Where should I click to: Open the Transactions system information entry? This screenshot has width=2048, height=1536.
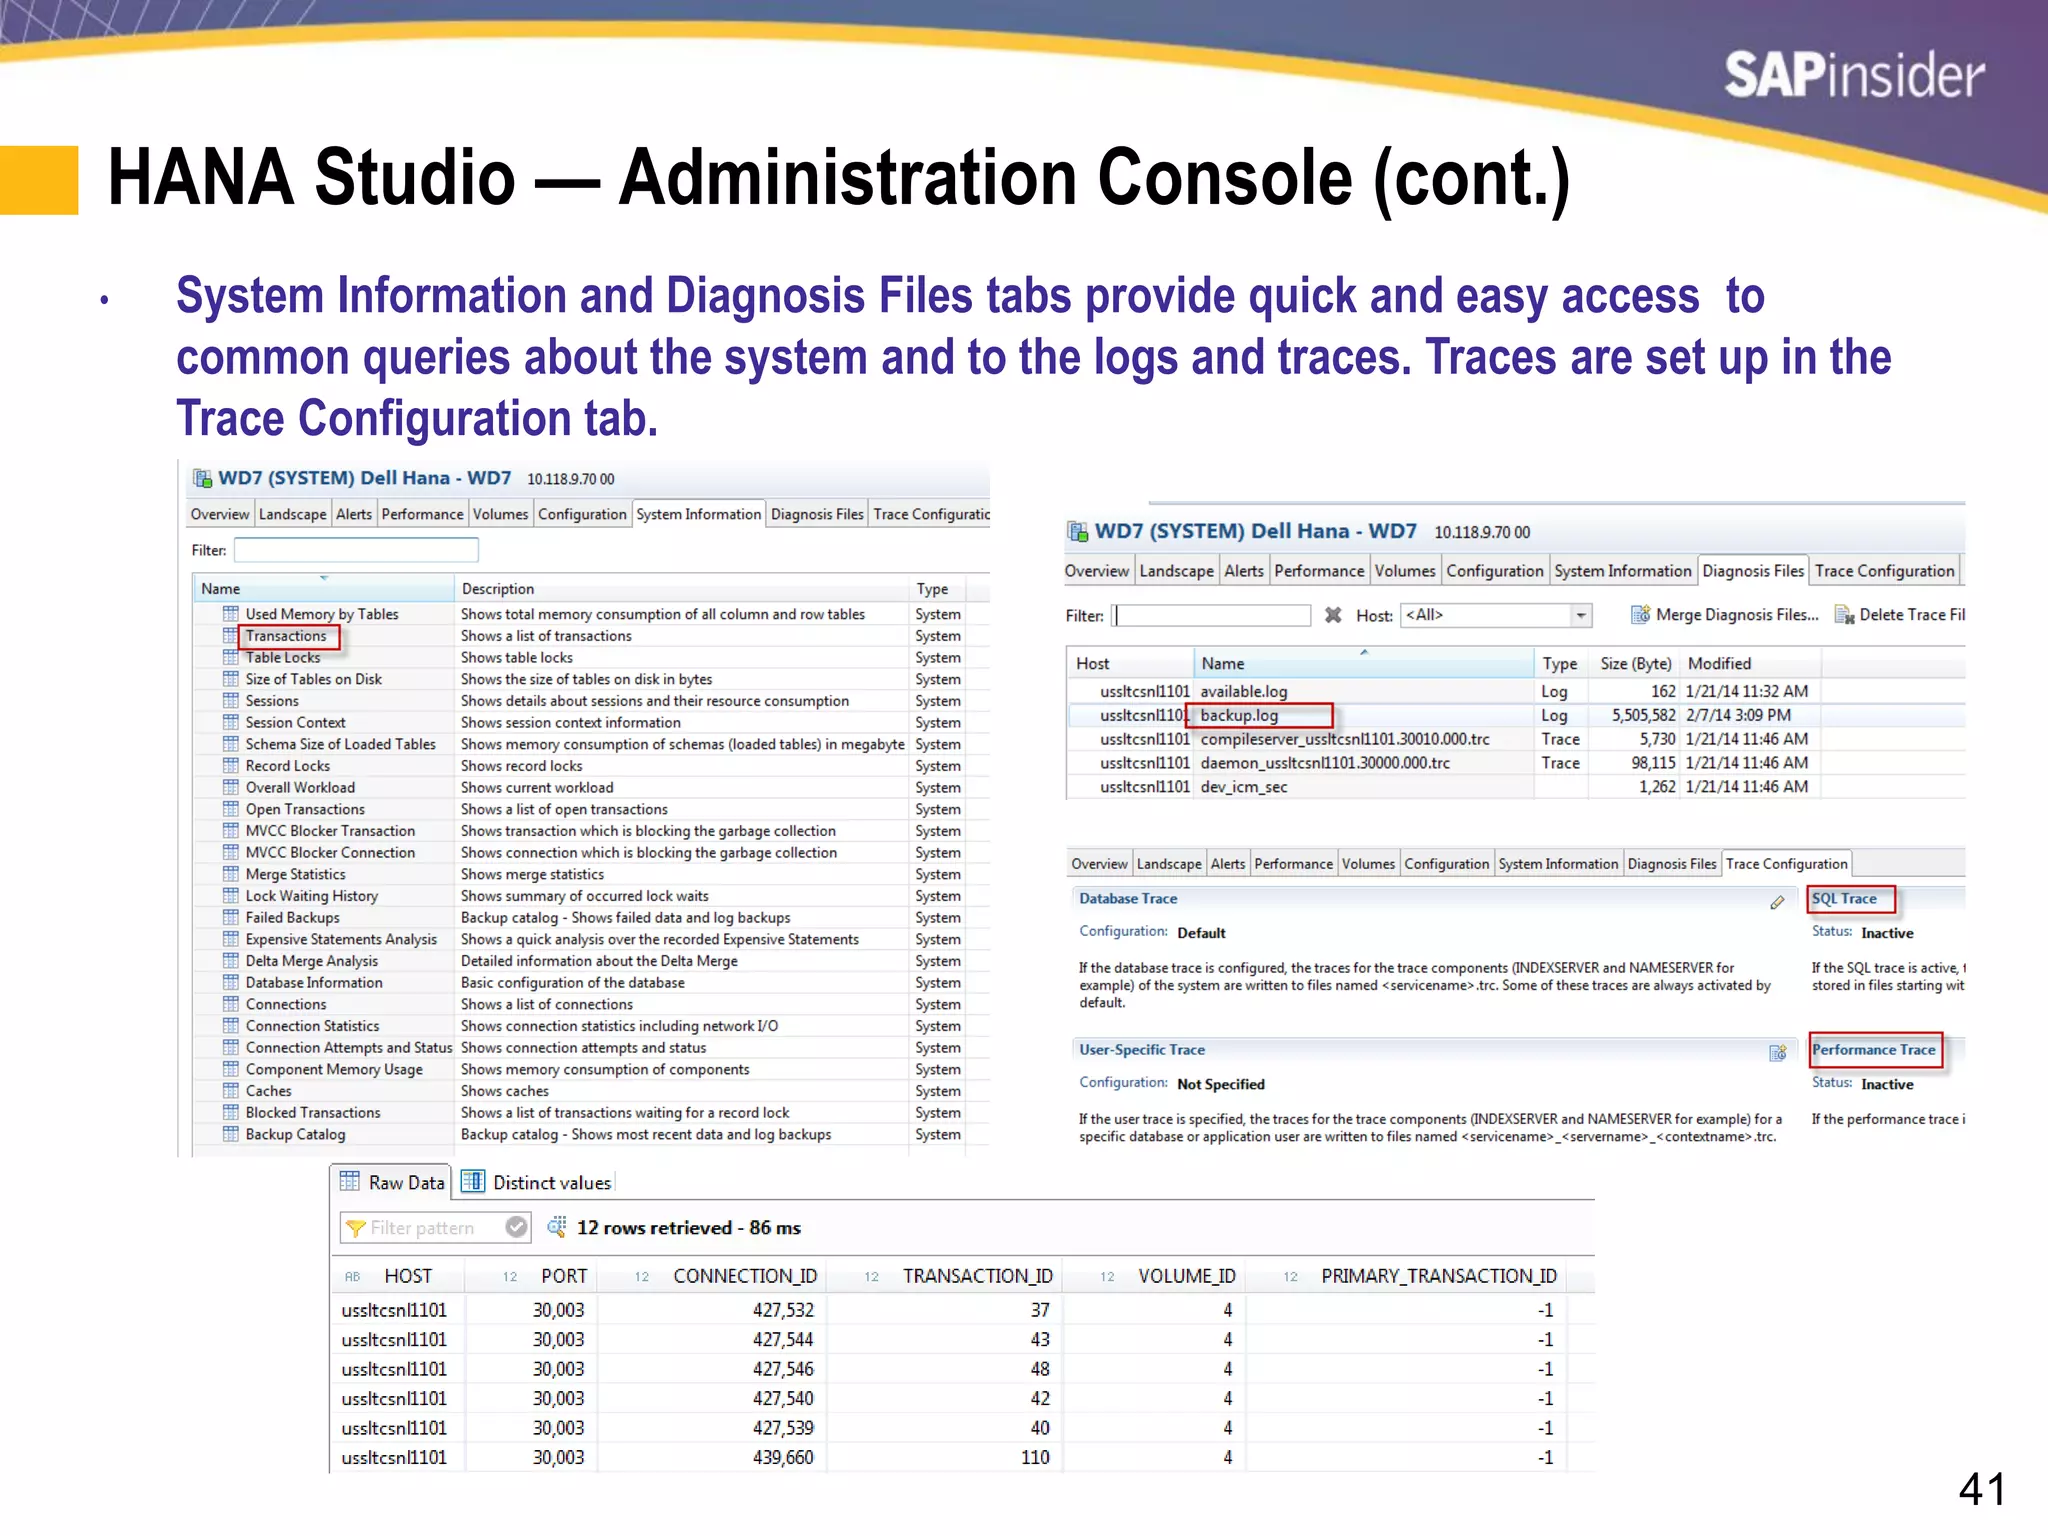286,636
